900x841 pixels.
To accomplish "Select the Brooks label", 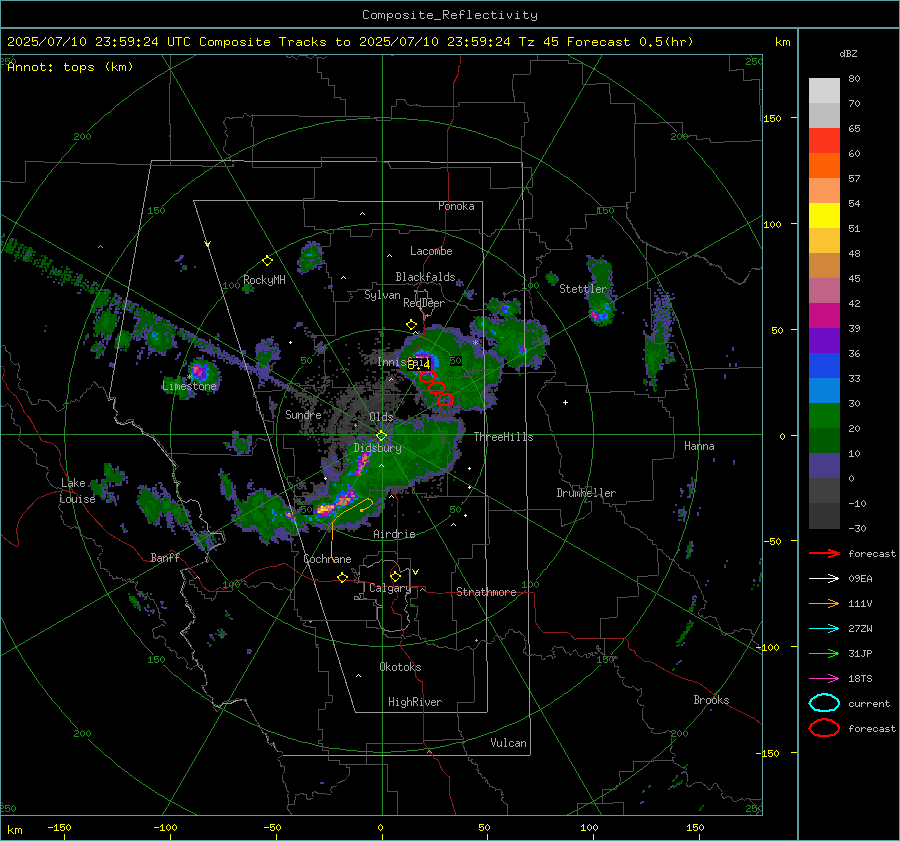I will click(711, 700).
